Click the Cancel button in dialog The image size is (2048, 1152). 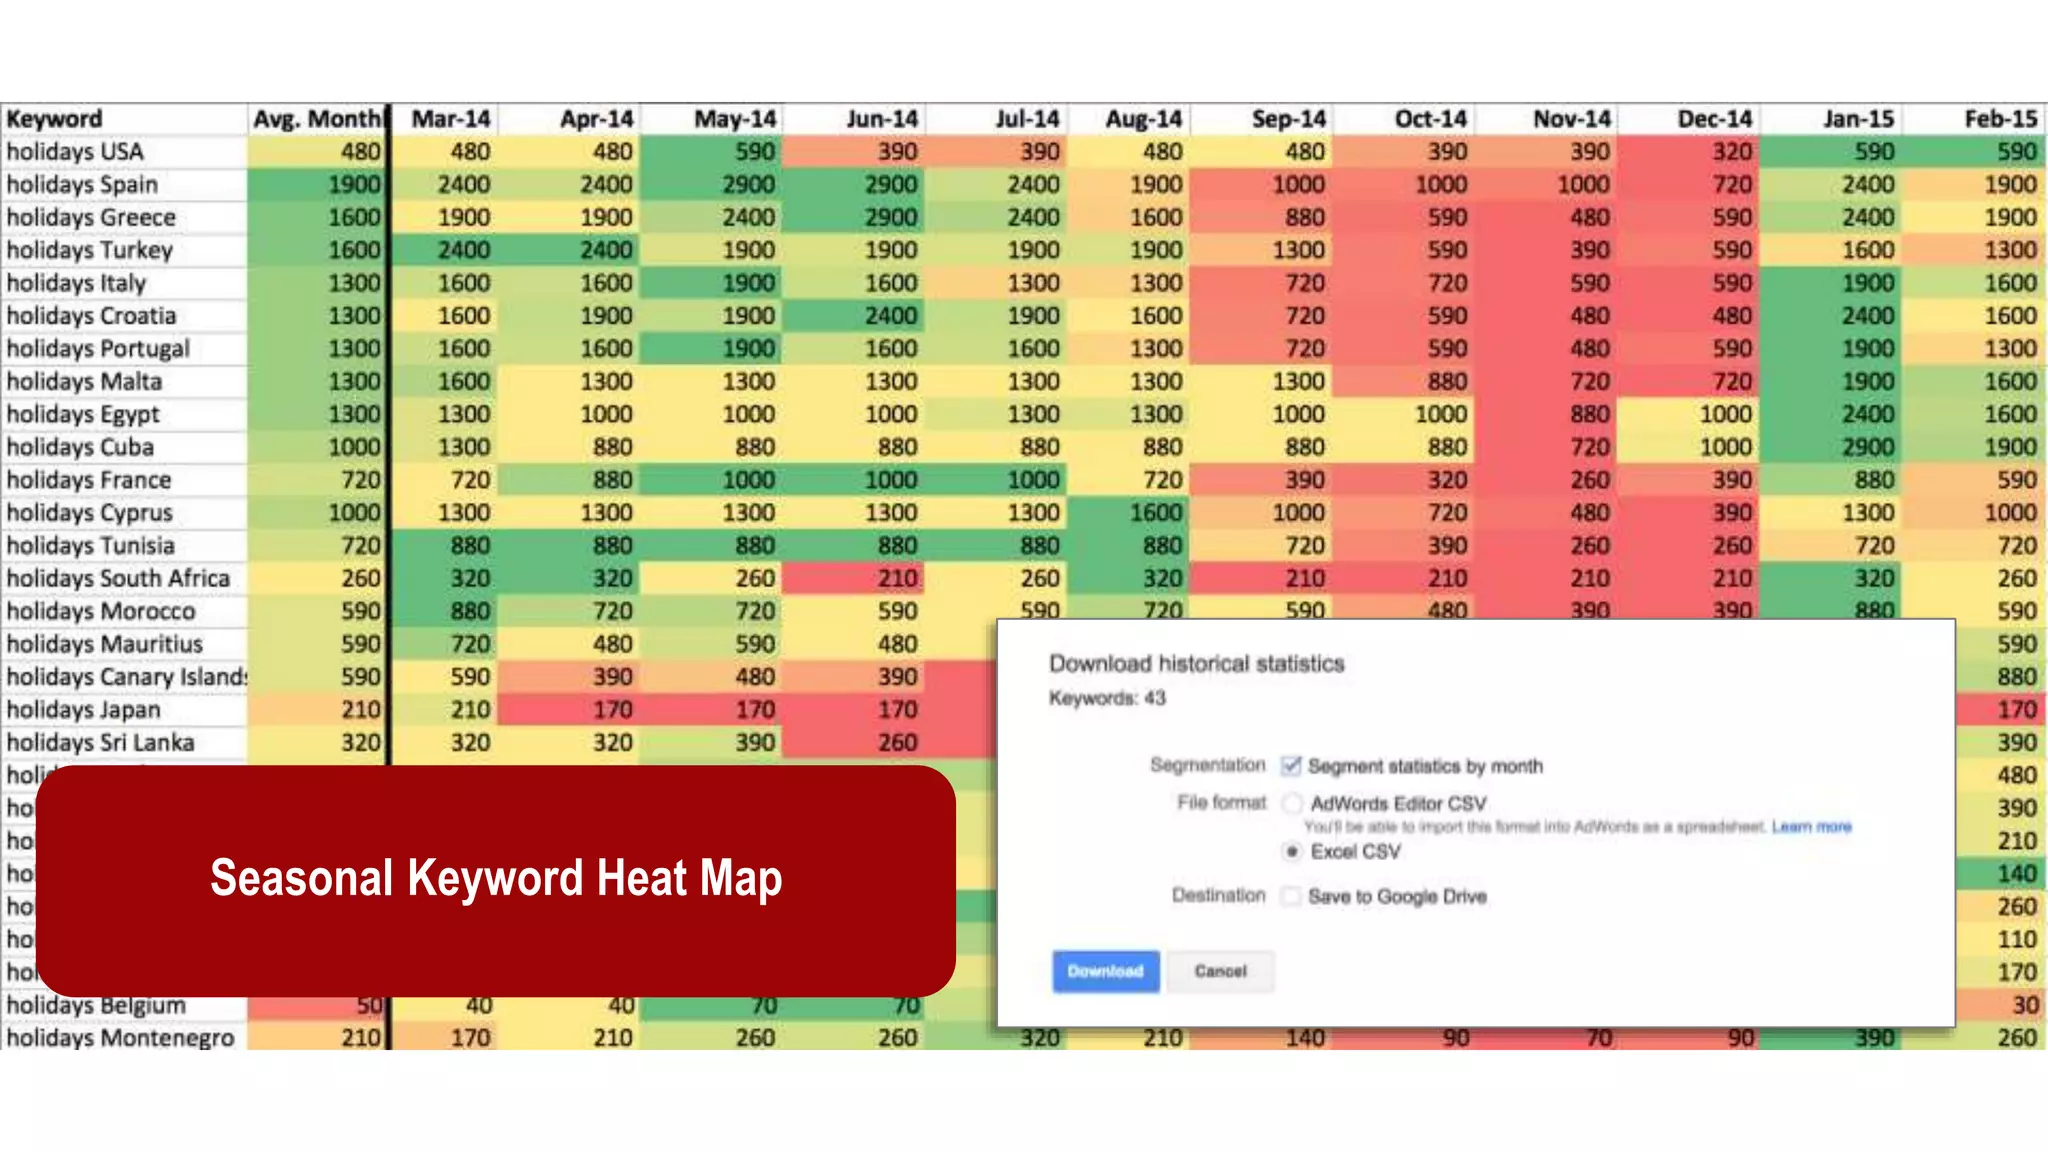pos(1220,971)
